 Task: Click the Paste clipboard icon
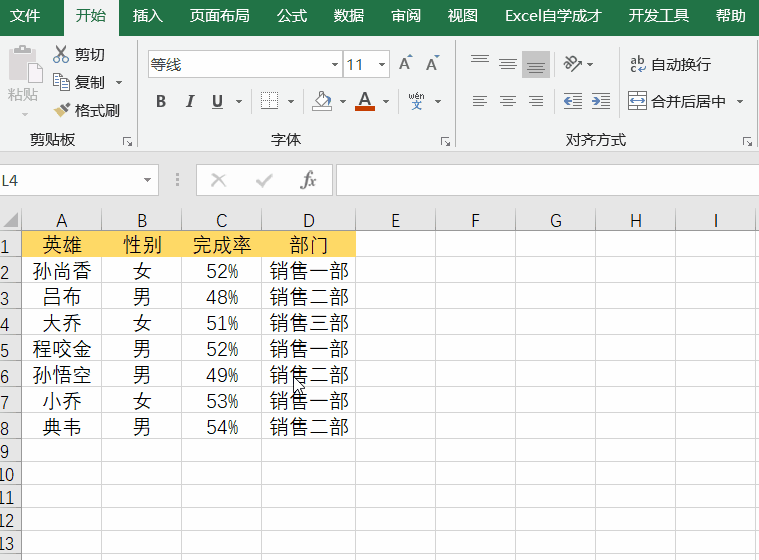(24, 64)
